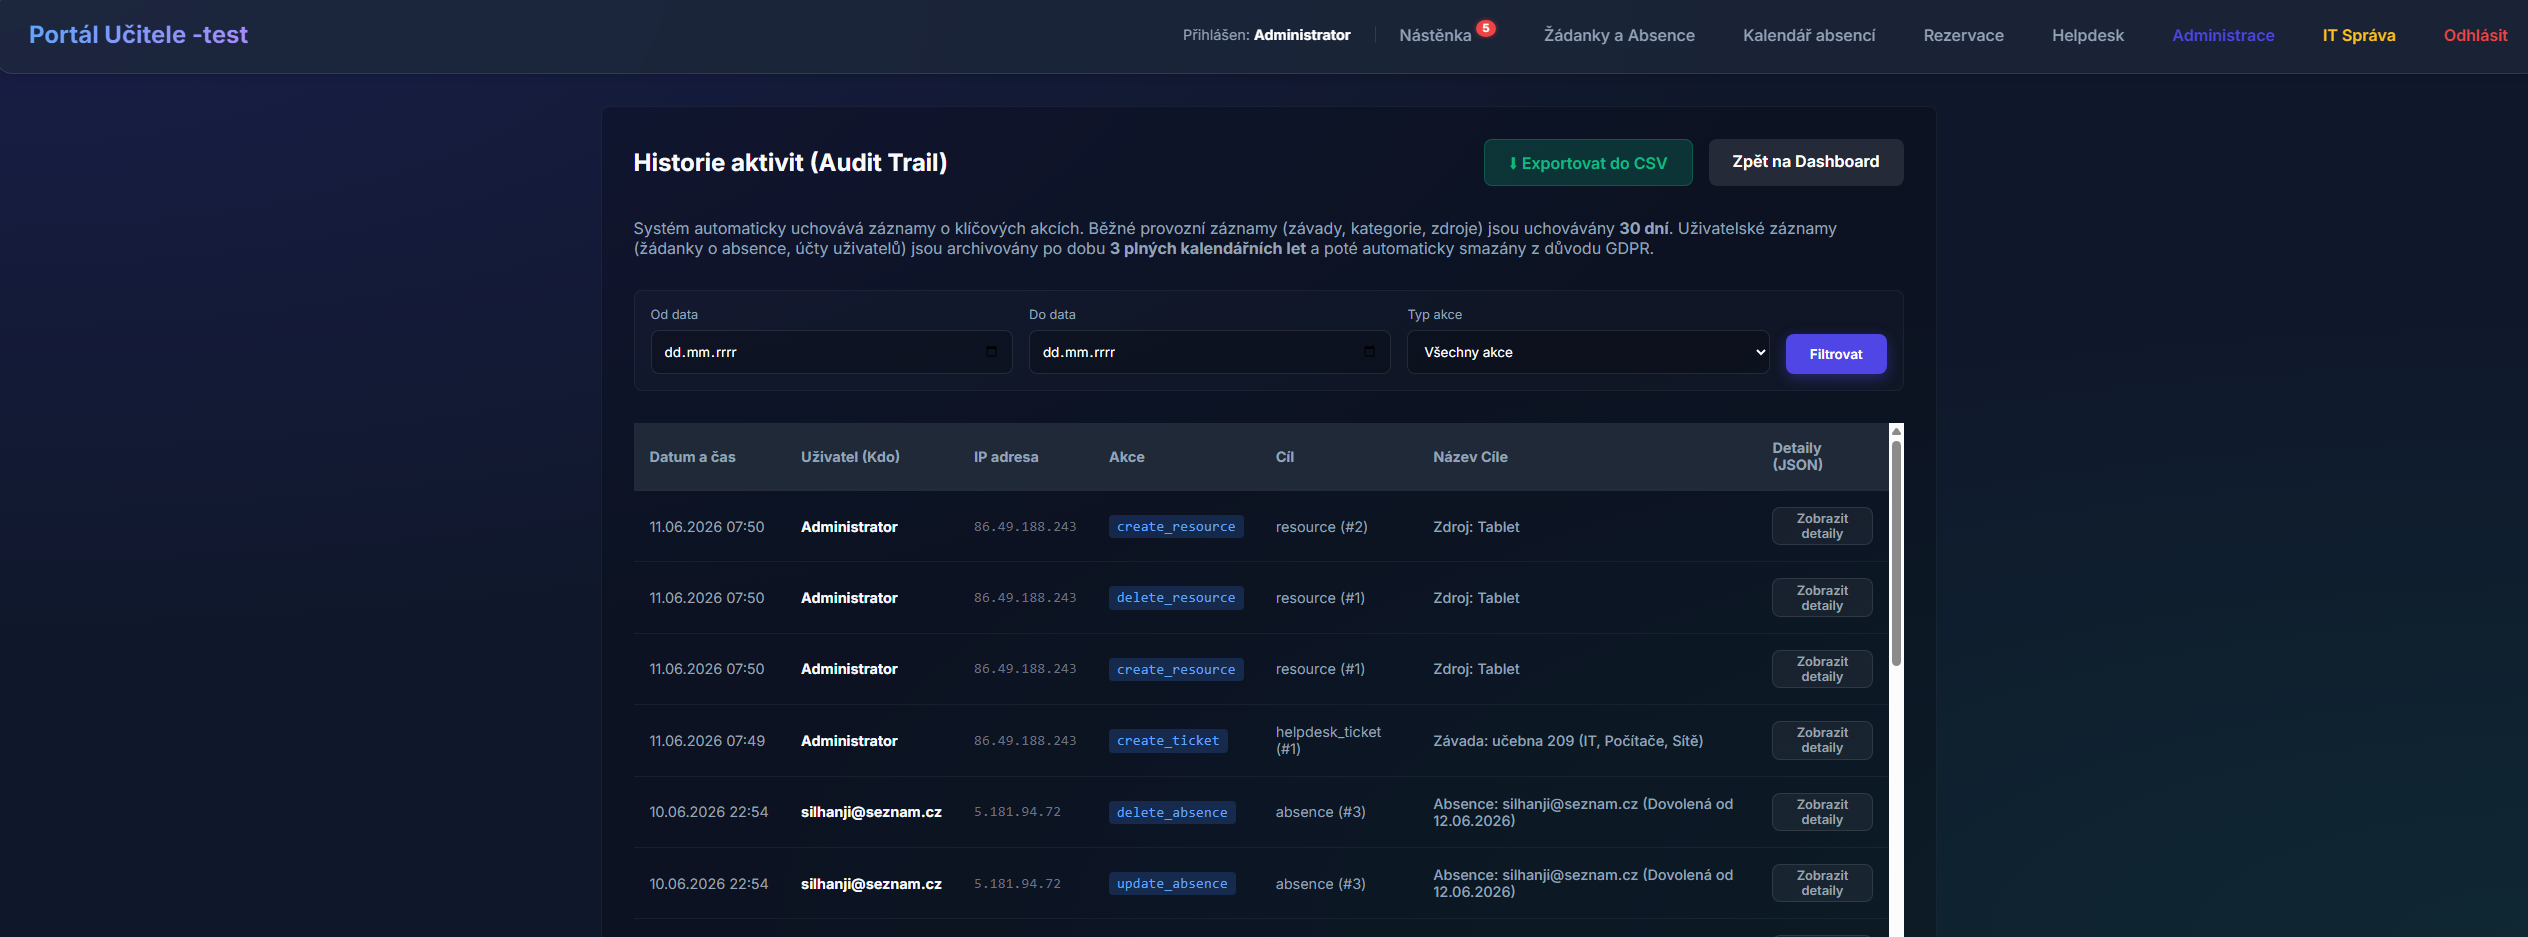This screenshot has height=937, width=2528.
Task: Click IP 5.181.94.72 in update_absence row
Action: (x=1017, y=884)
